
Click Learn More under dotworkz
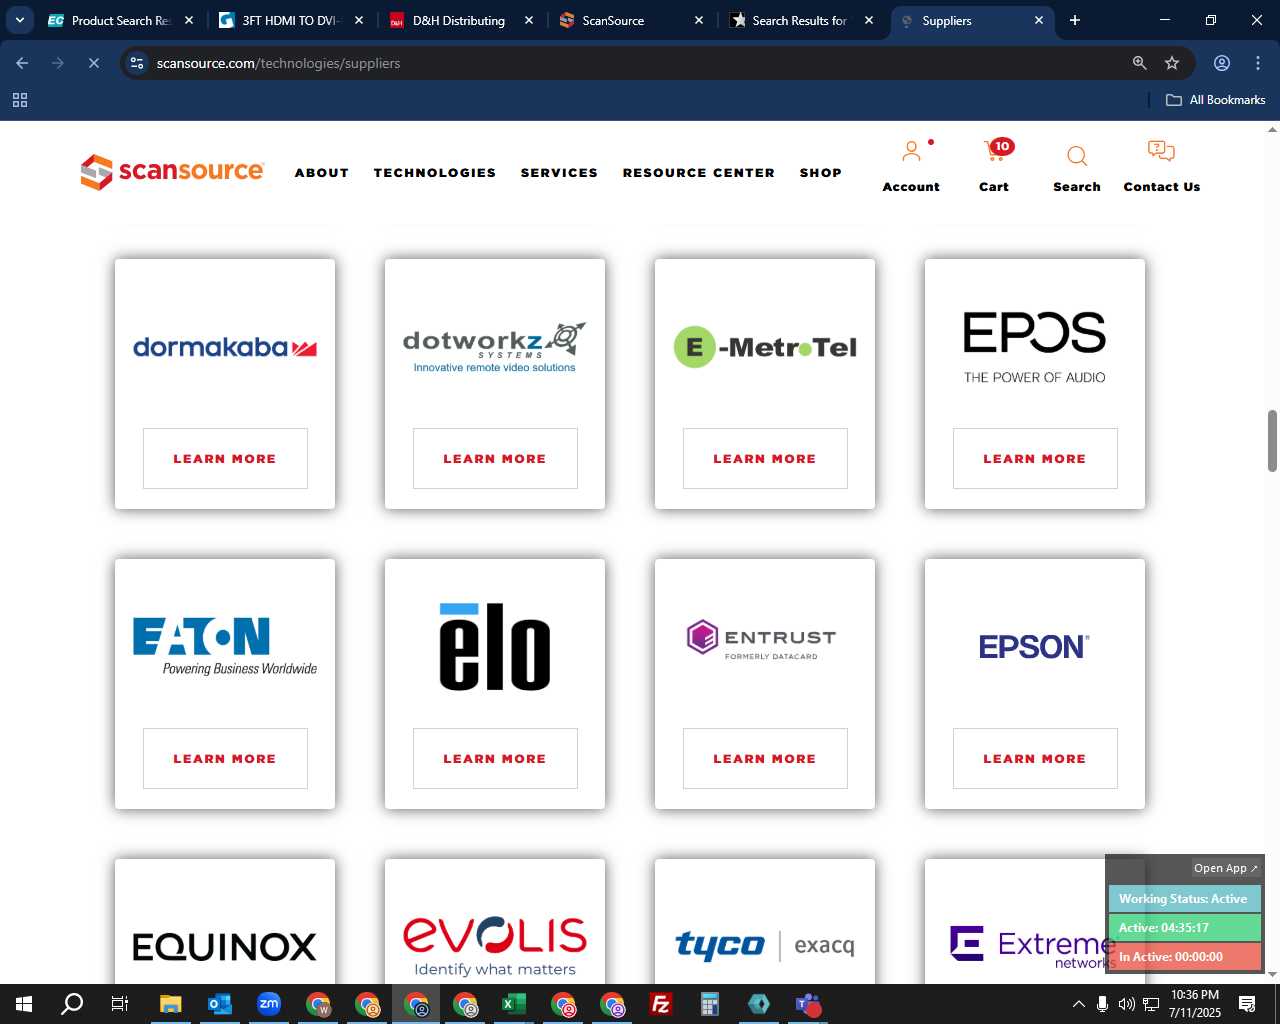[495, 459]
